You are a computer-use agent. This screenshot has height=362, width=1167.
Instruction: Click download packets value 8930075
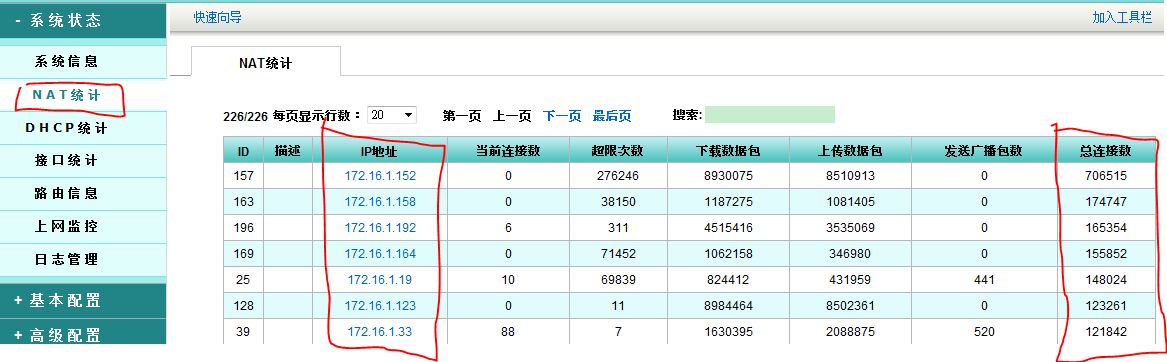728,177
